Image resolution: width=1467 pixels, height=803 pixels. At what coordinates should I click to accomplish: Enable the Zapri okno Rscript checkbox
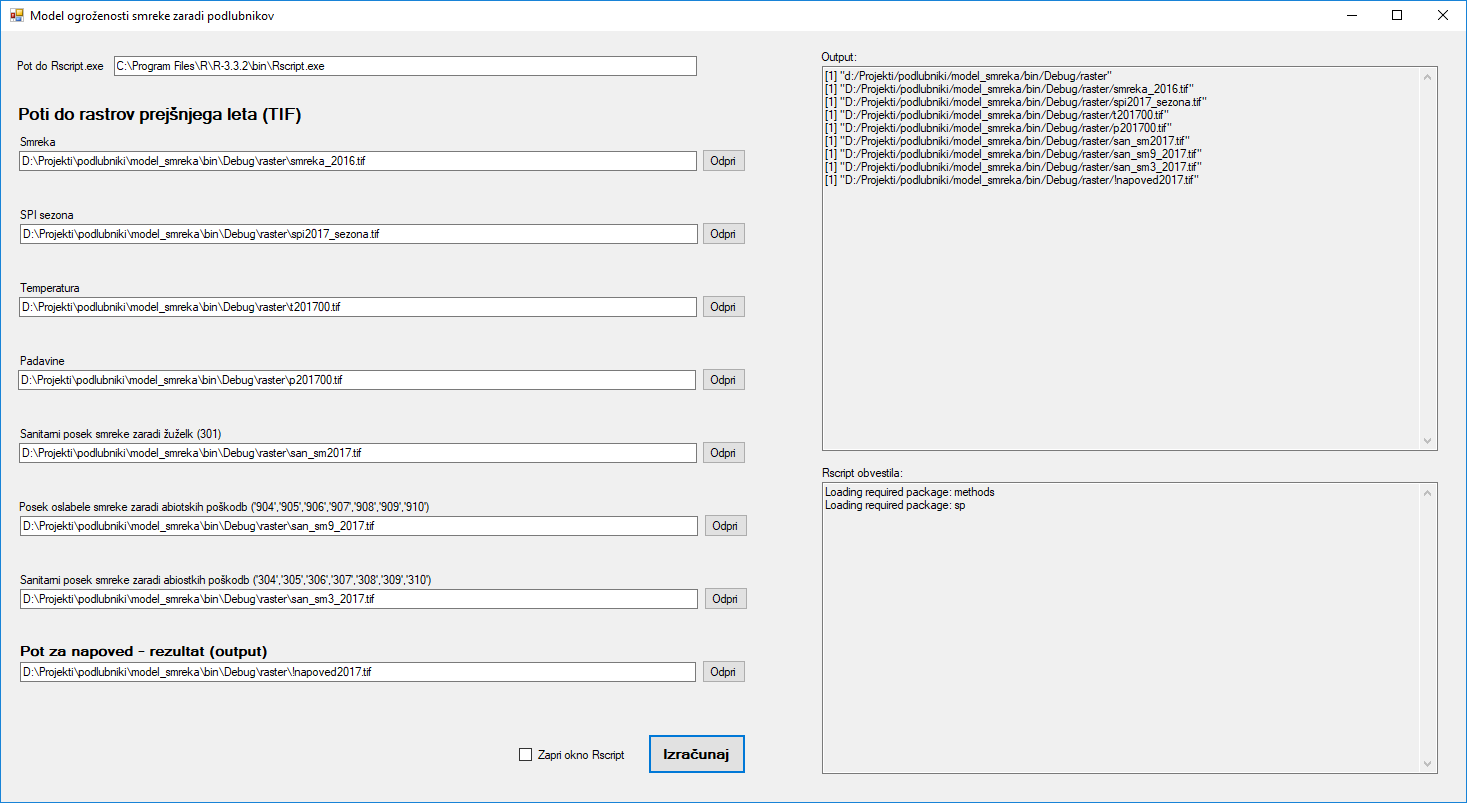coord(525,755)
